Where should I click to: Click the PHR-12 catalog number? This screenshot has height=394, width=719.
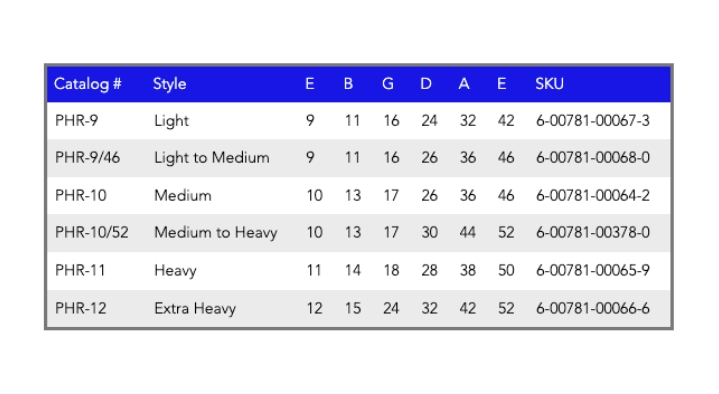(x=81, y=308)
